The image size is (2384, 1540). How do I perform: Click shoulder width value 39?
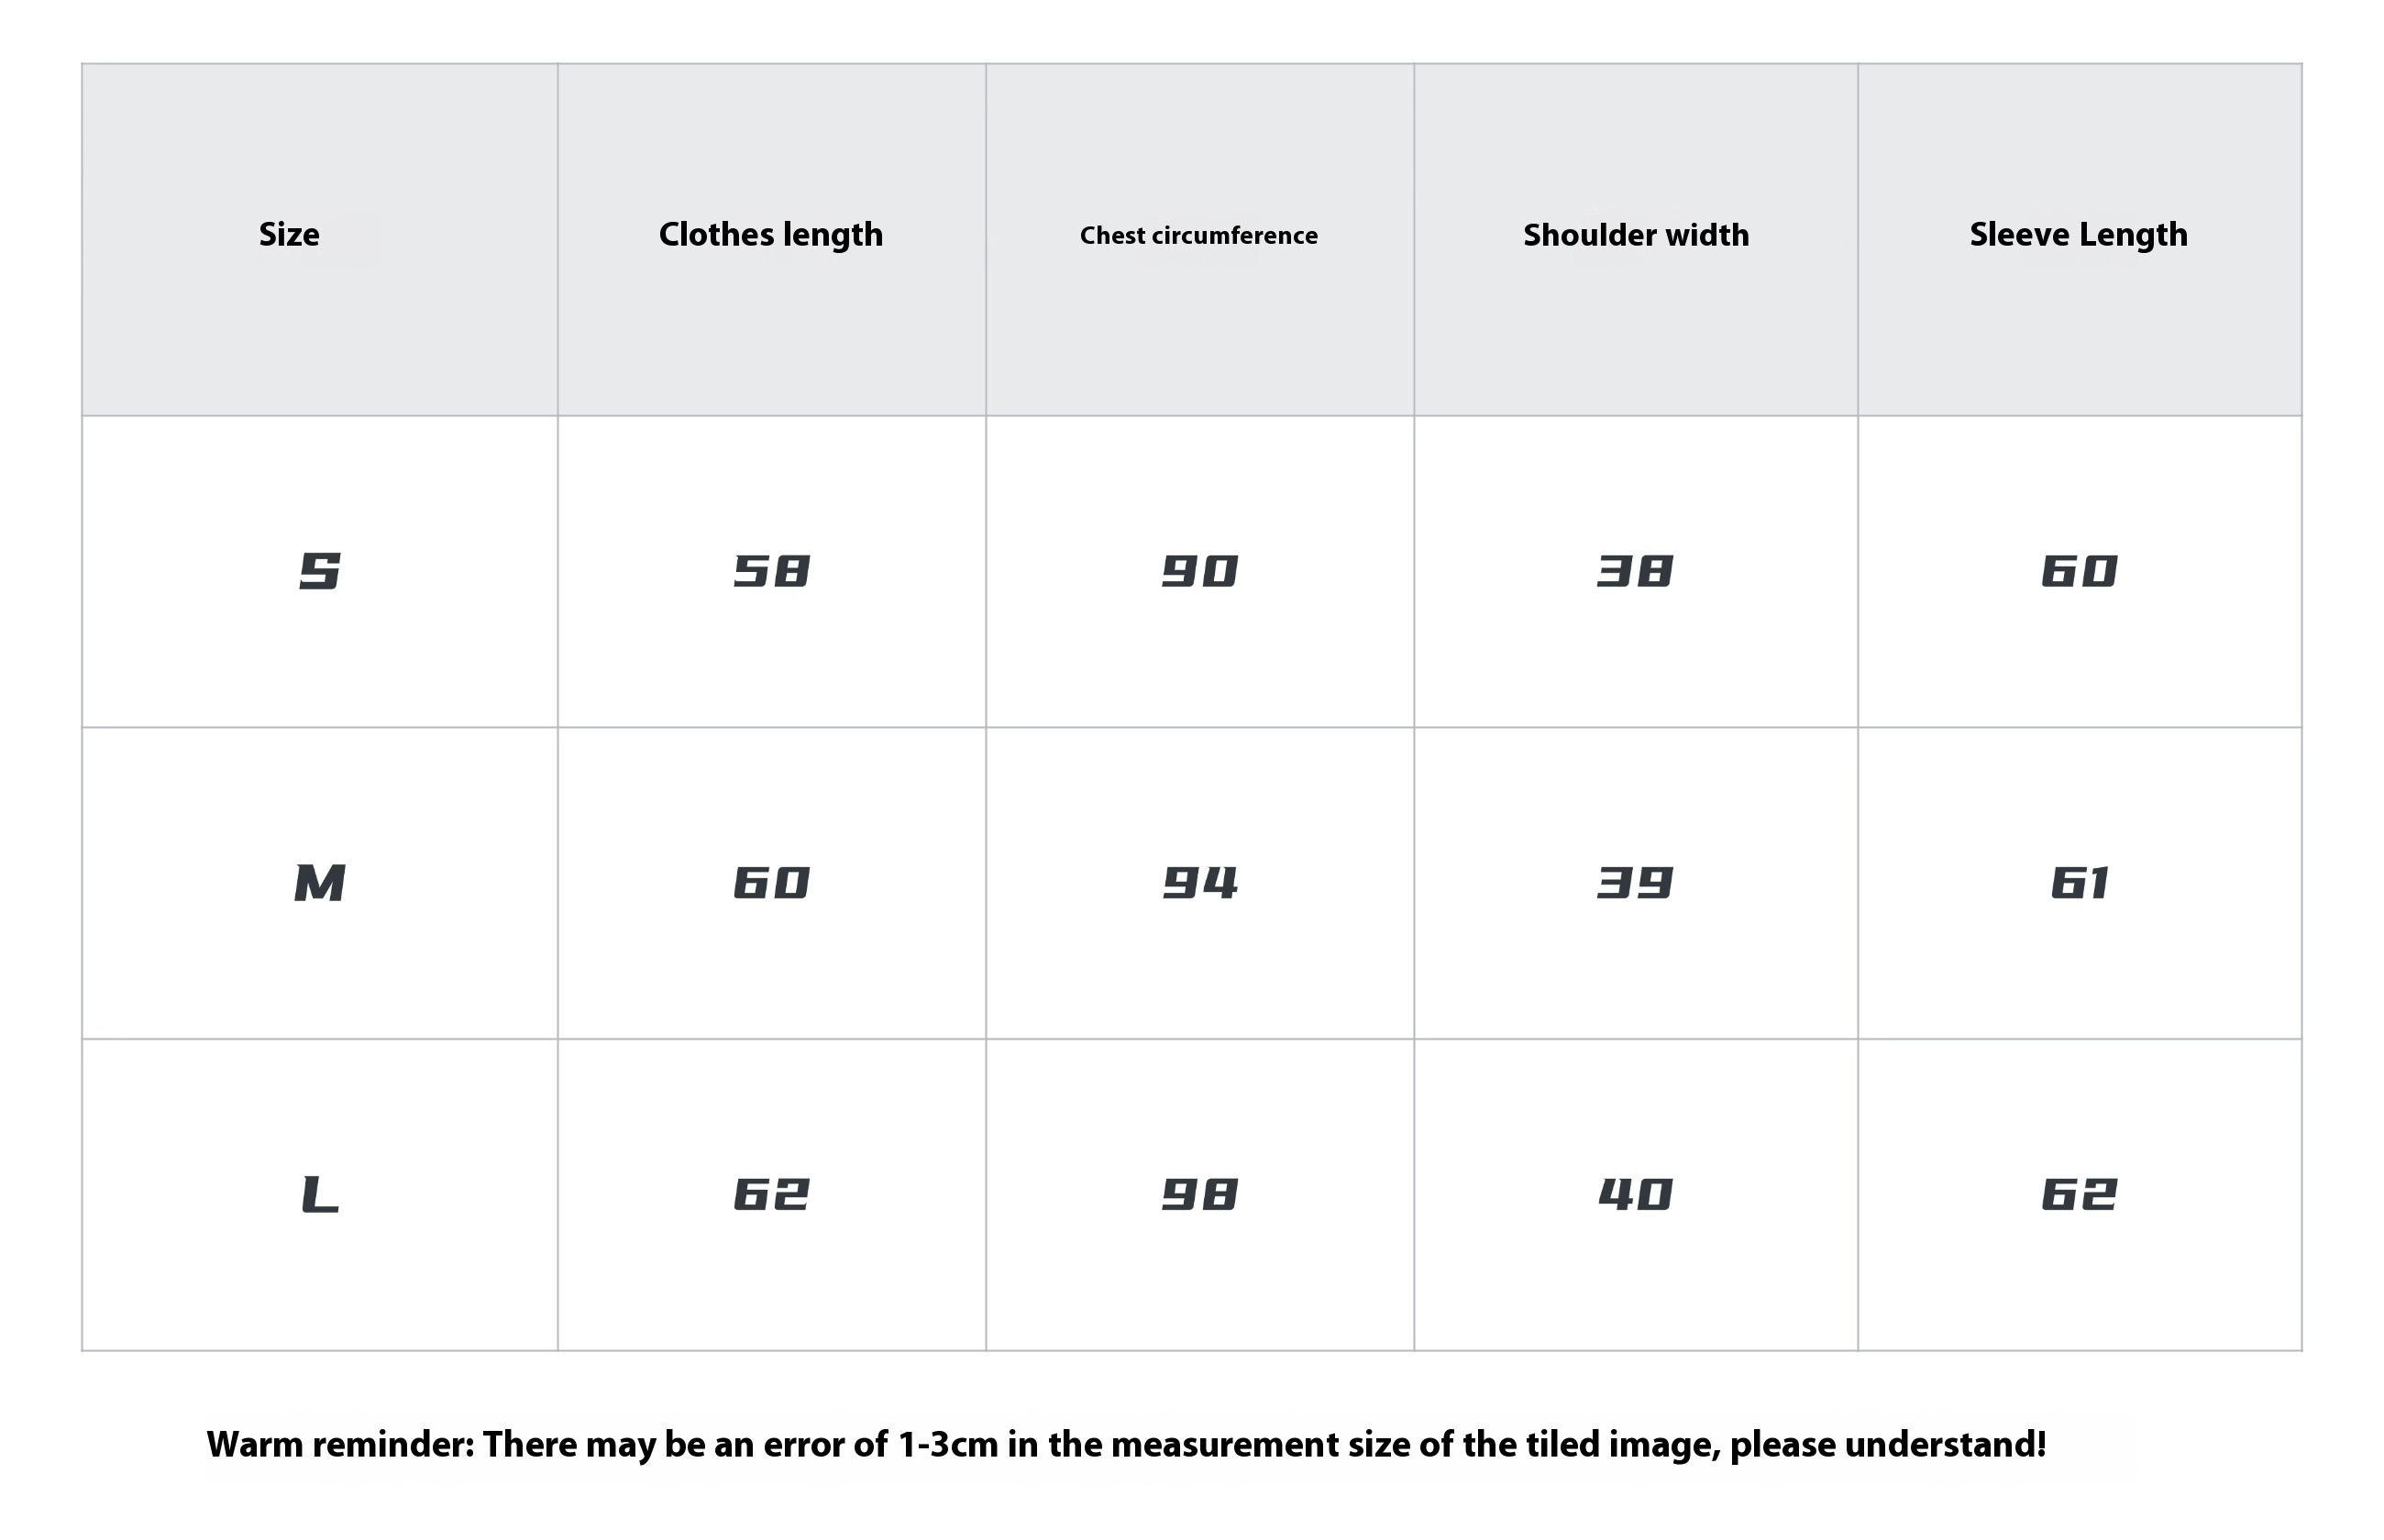(x=1635, y=883)
